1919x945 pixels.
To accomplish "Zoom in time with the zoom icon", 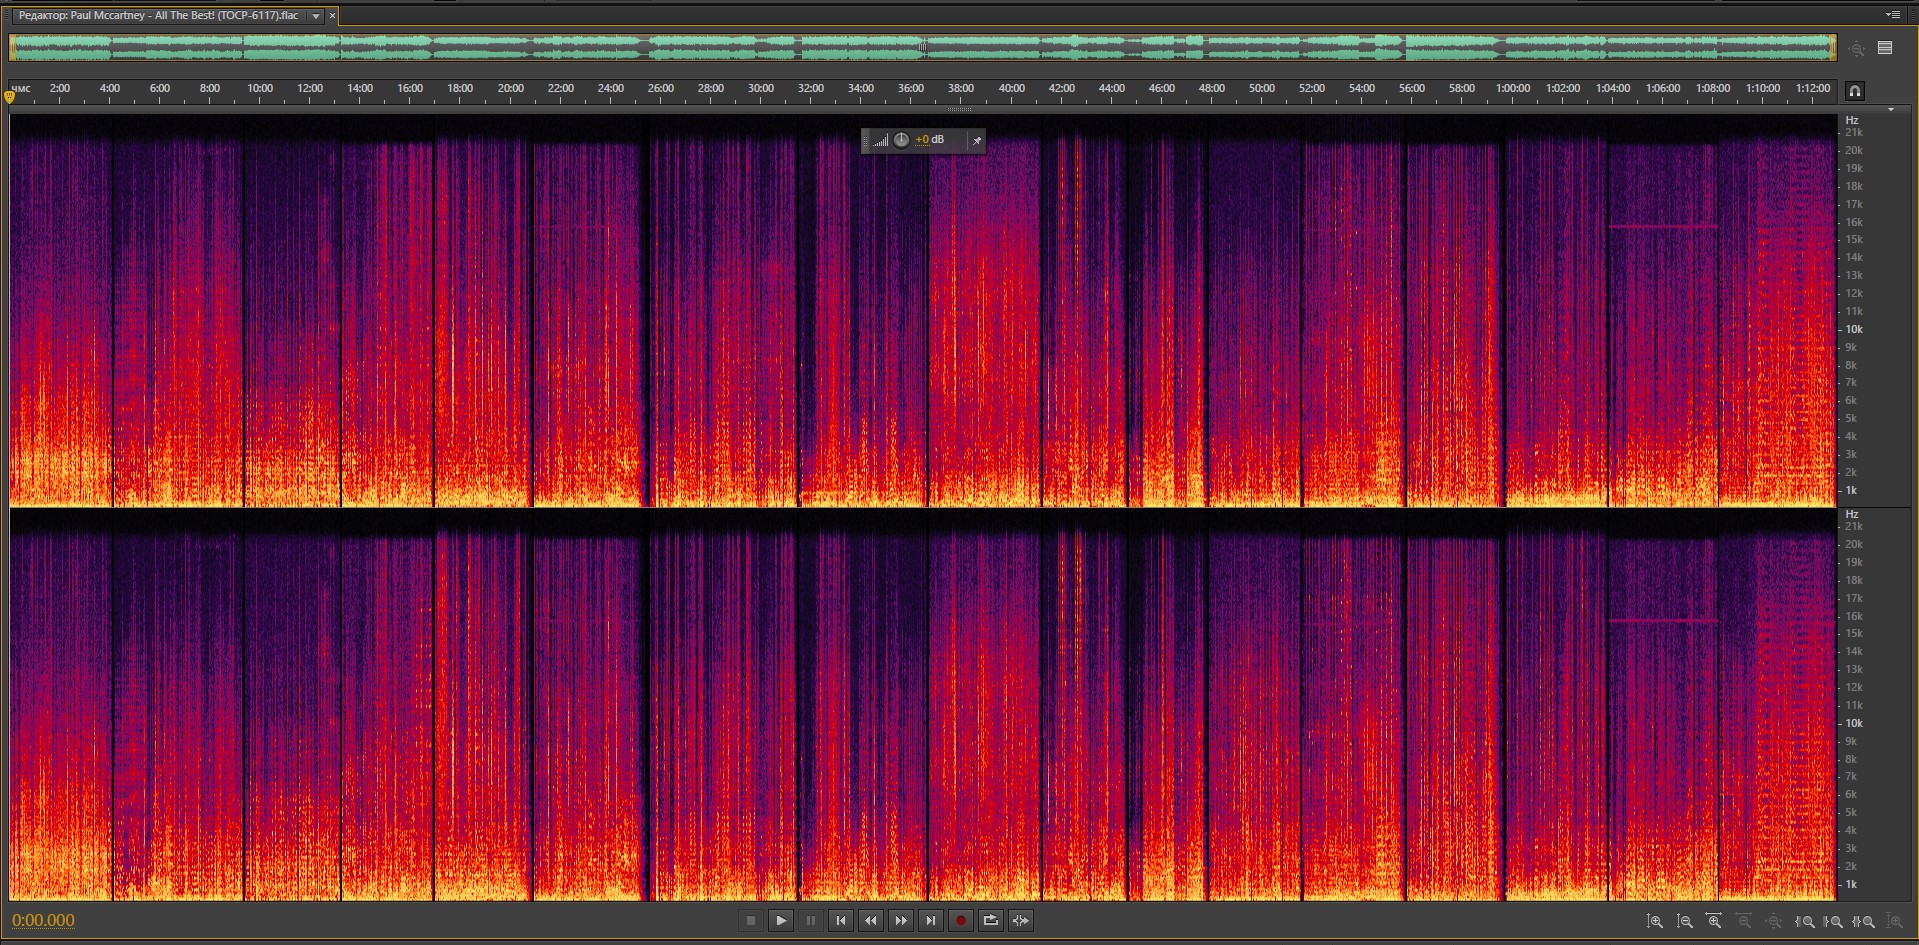I will [x=1714, y=921].
